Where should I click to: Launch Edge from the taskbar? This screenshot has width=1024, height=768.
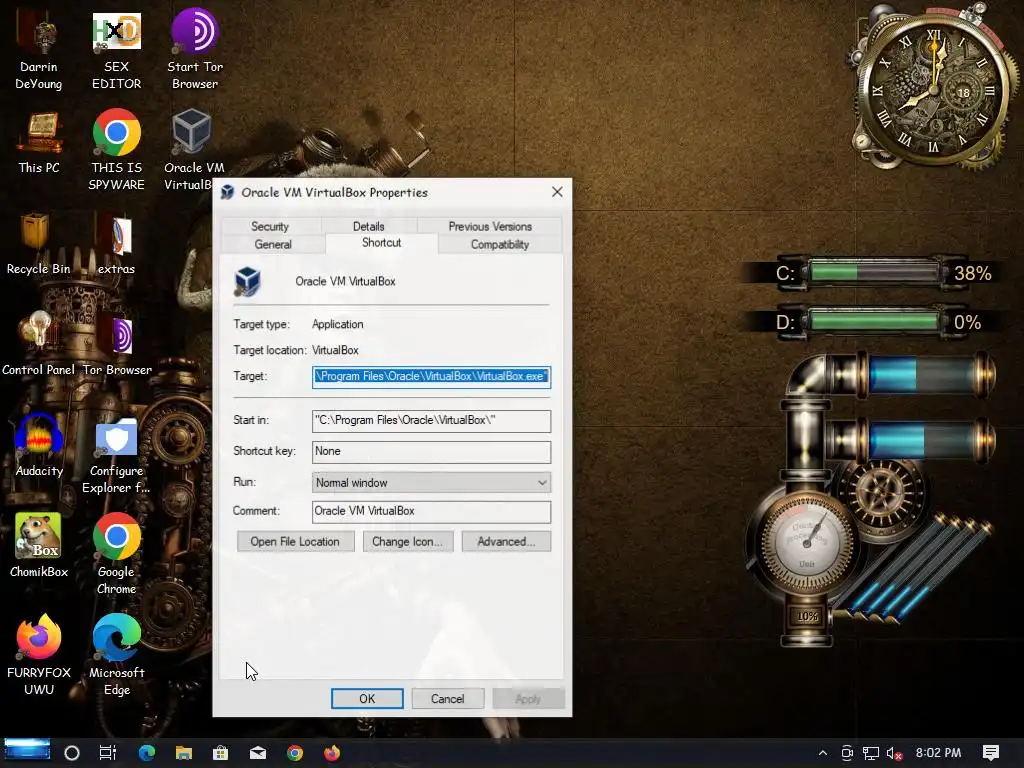pos(147,753)
